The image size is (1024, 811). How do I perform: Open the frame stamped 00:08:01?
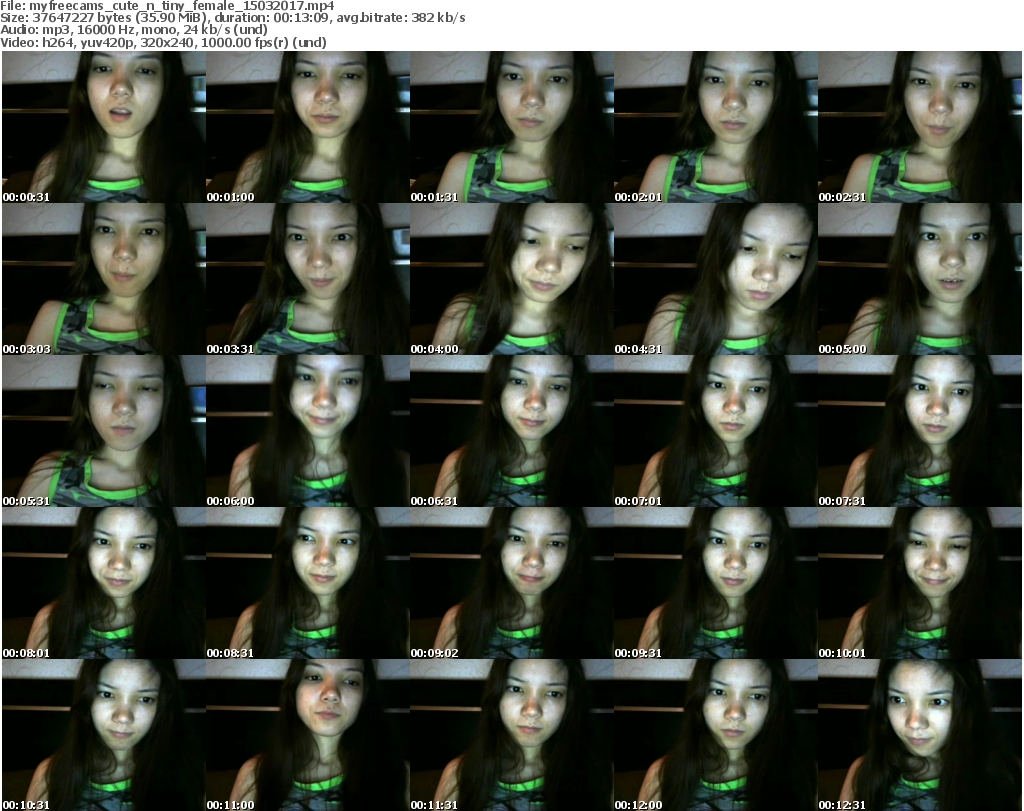pos(104,583)
